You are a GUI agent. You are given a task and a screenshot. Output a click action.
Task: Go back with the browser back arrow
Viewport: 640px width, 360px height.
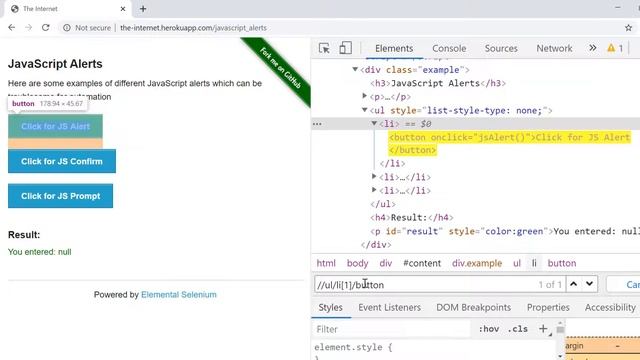tap(11, 28)
